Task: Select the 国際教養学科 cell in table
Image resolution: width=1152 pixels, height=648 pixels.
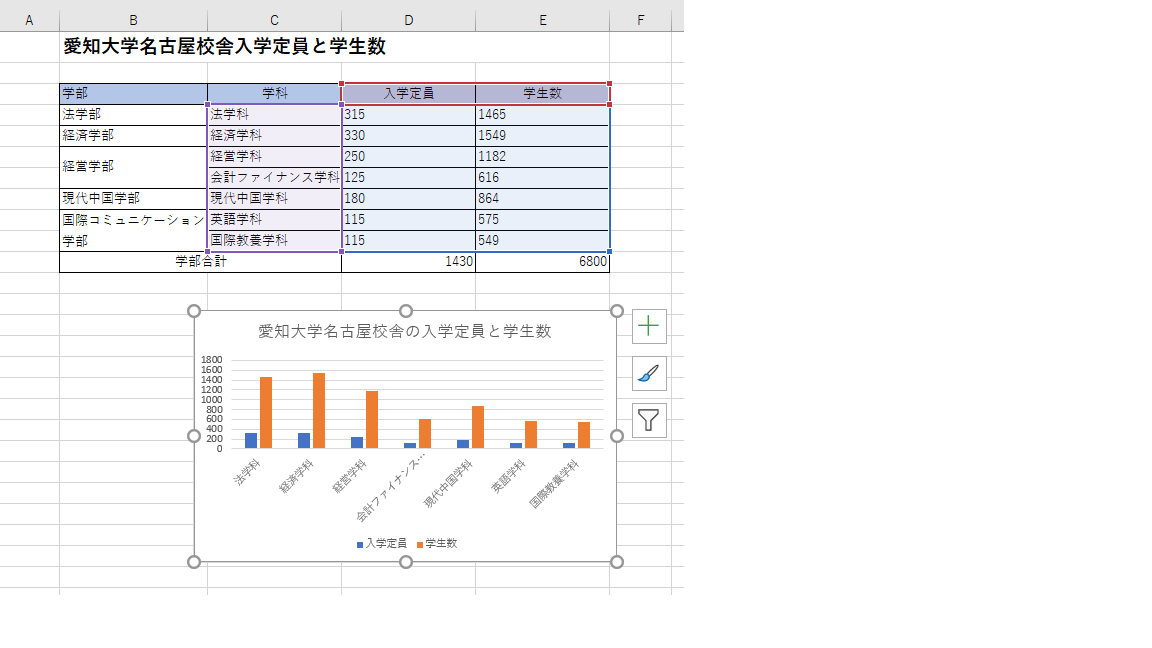Action: pyautogui.click(x=274, y=240)
